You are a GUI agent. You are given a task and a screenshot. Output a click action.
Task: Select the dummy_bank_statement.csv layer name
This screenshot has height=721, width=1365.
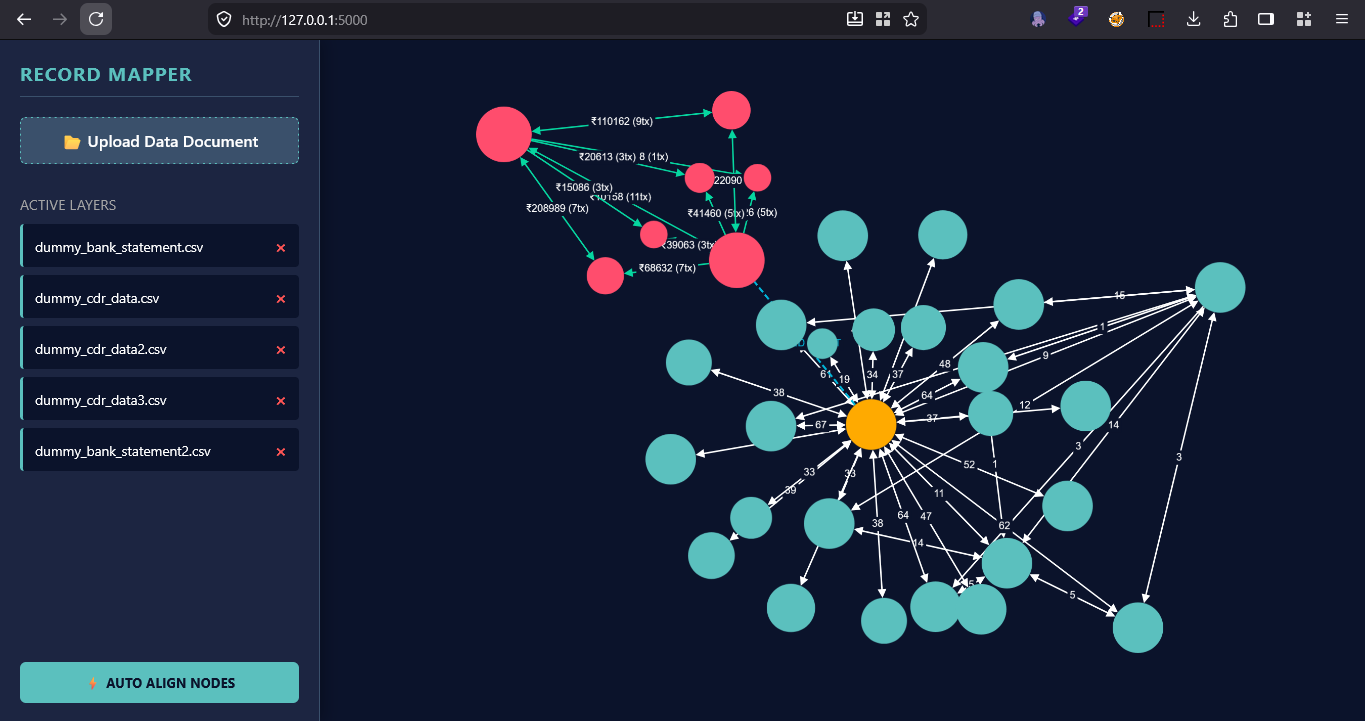[x=119, y=247]
